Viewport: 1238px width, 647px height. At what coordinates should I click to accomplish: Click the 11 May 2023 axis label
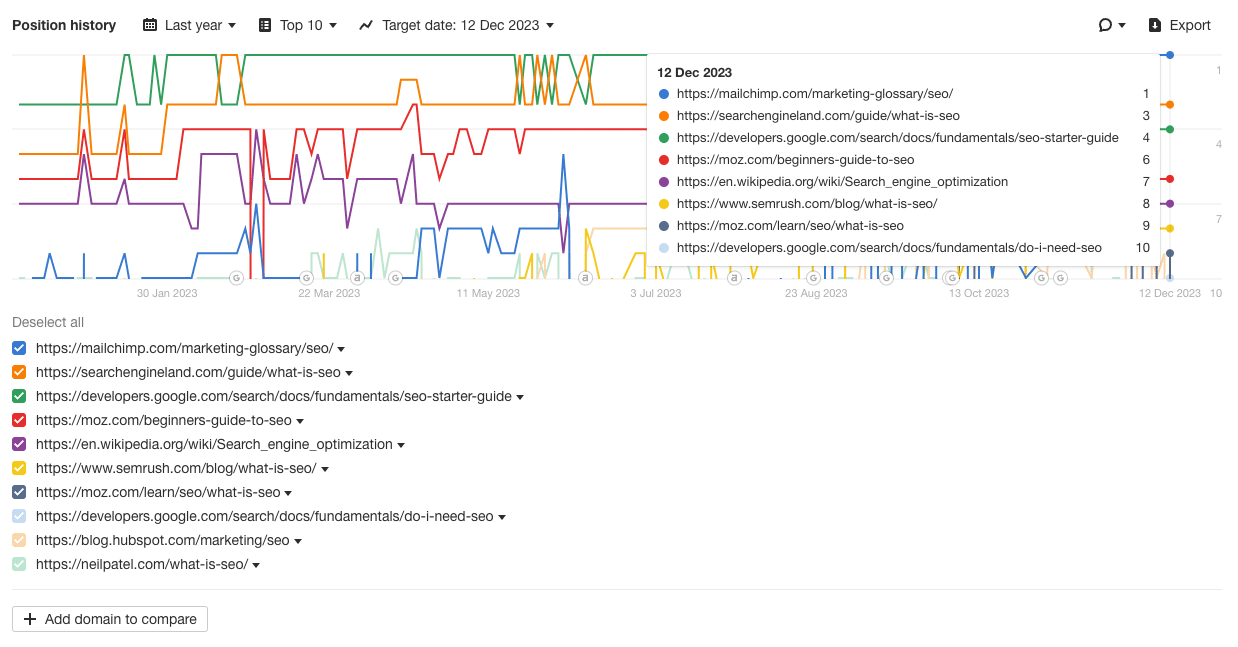point(488,293)
